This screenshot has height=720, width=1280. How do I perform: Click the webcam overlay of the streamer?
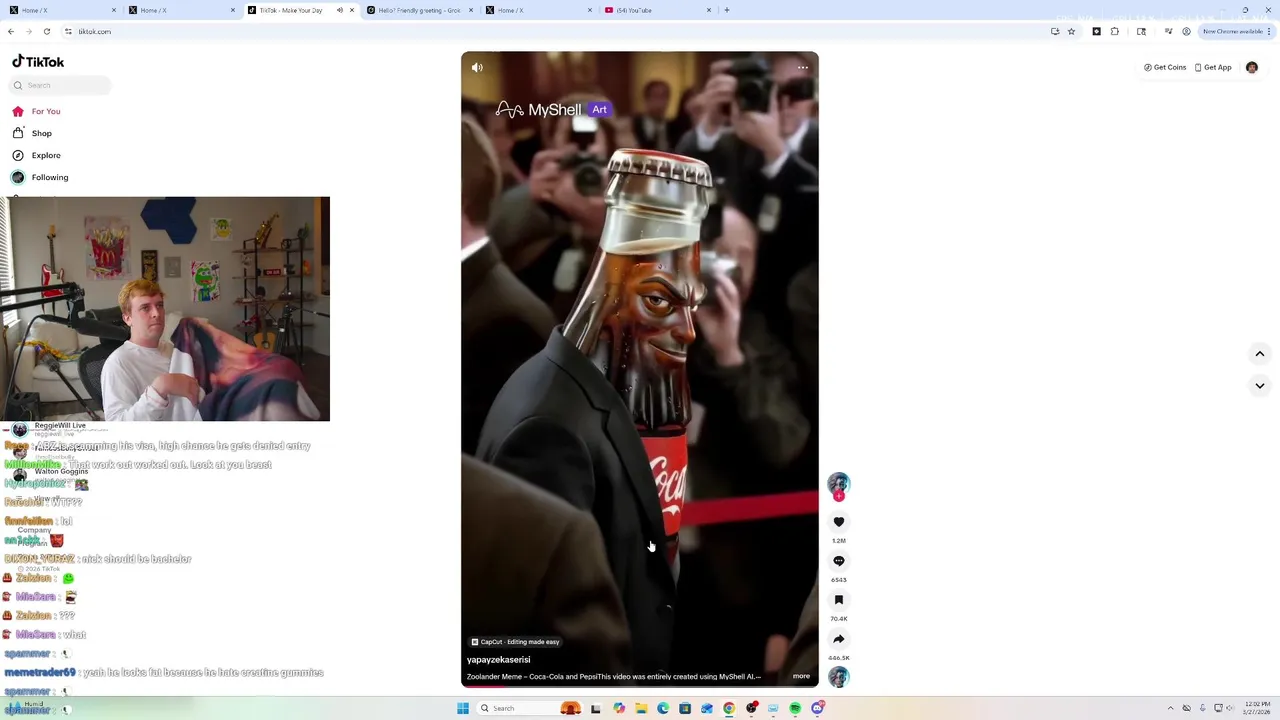(165, 309)
